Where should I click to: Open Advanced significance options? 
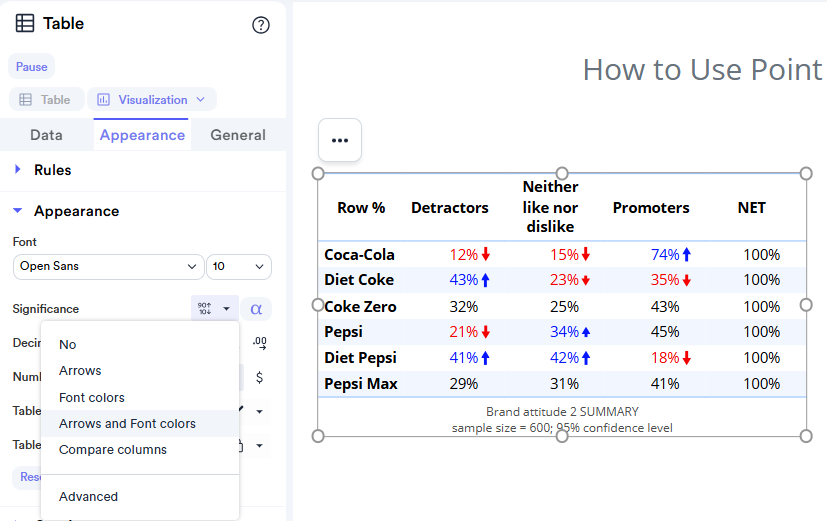pos(140,497)
